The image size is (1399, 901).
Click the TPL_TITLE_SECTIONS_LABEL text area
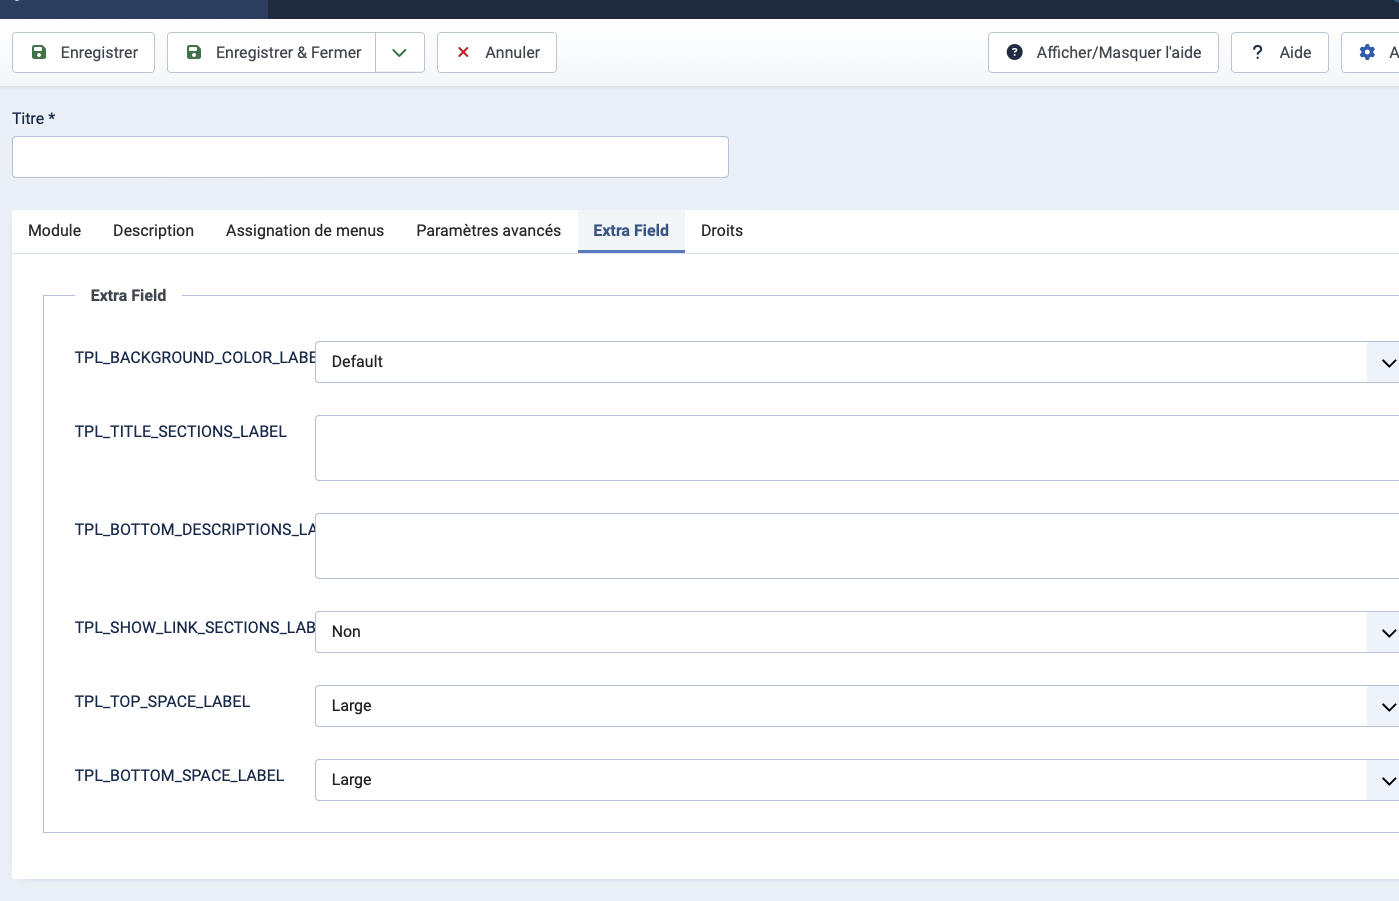click(857, 448)
